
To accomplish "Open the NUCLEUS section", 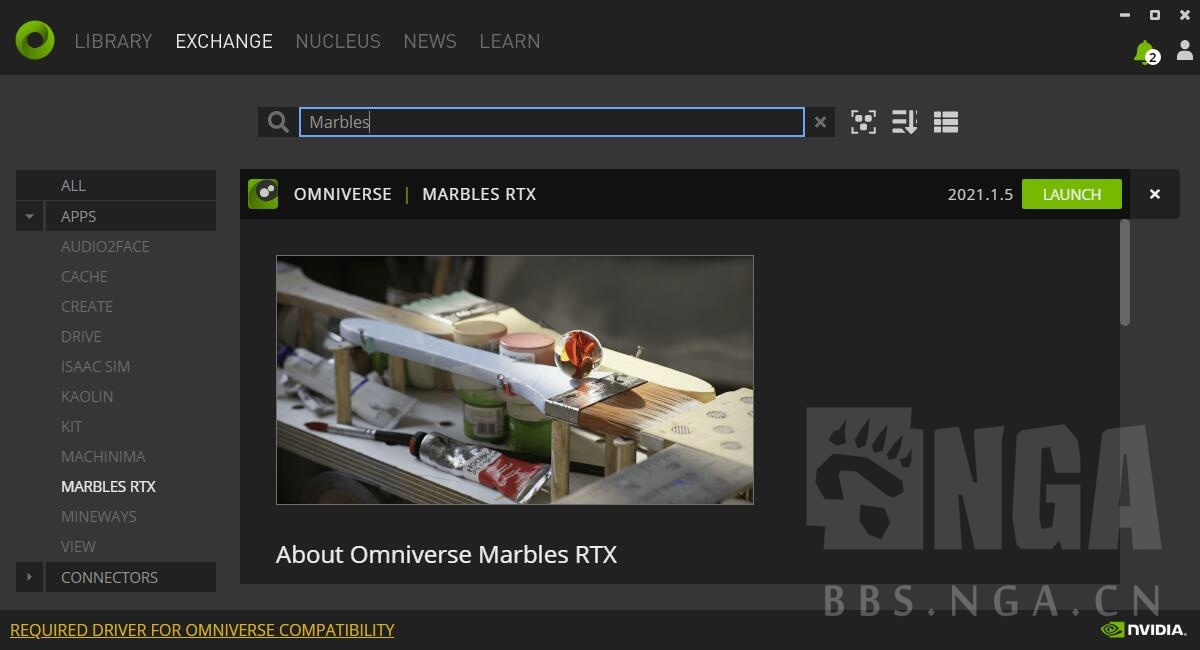I will [x=337, y=41].
